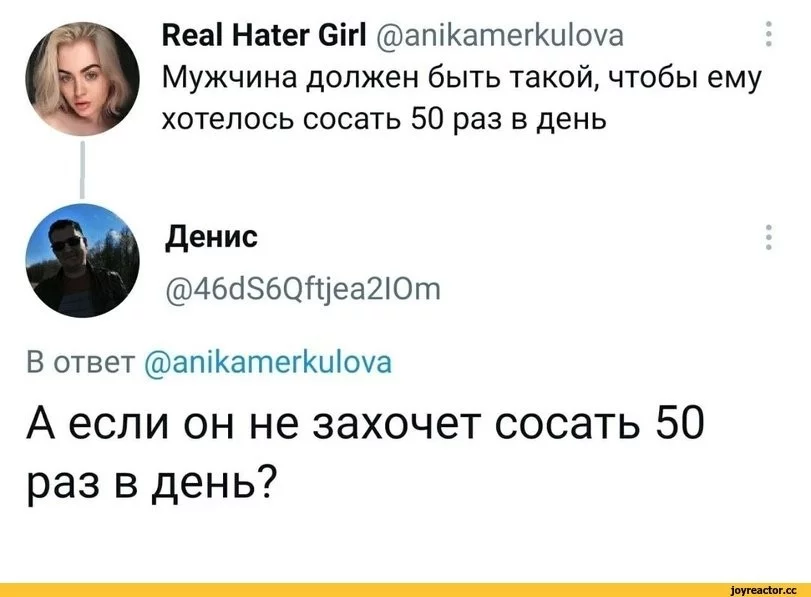Click the tweet line starting "Мужчина должен"
Viewport: 811px width, 597px height.
[461, 79]
